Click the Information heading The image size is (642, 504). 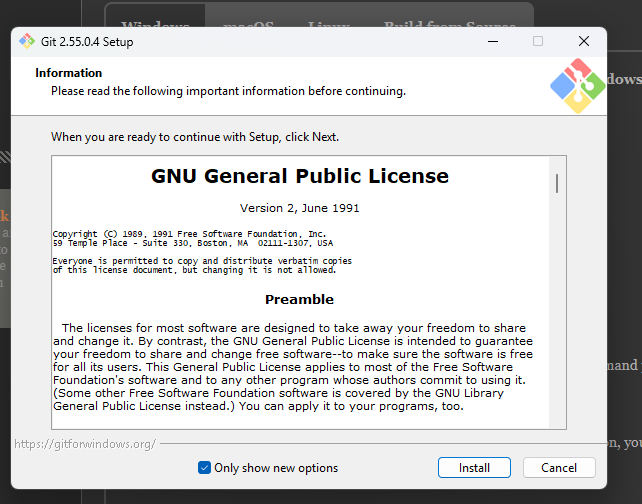coord(69,73)
